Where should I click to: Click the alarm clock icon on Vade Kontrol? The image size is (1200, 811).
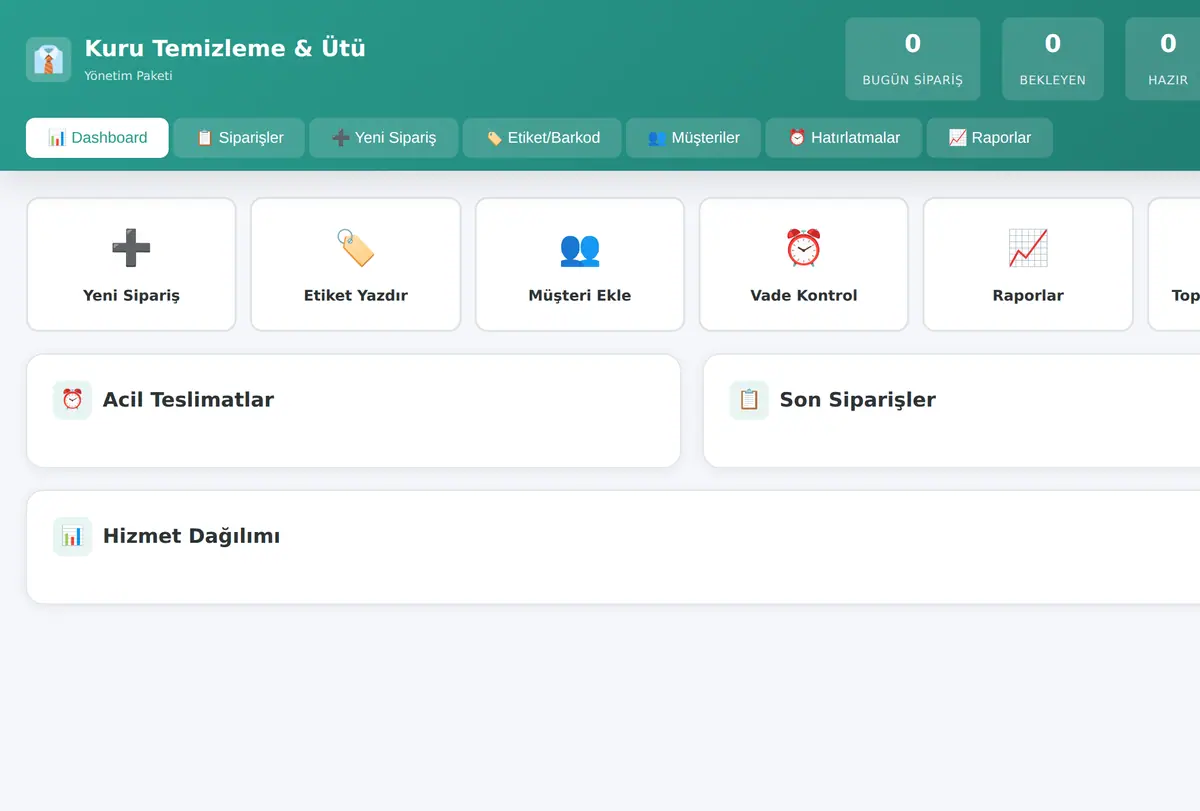pos(804,248)
